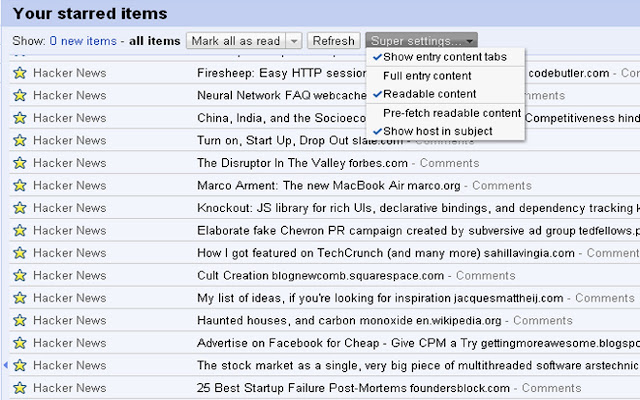Screen dimensions: 640x400
Task: Click Hacker News source beside Knockout entry
Action: (69, 208)
